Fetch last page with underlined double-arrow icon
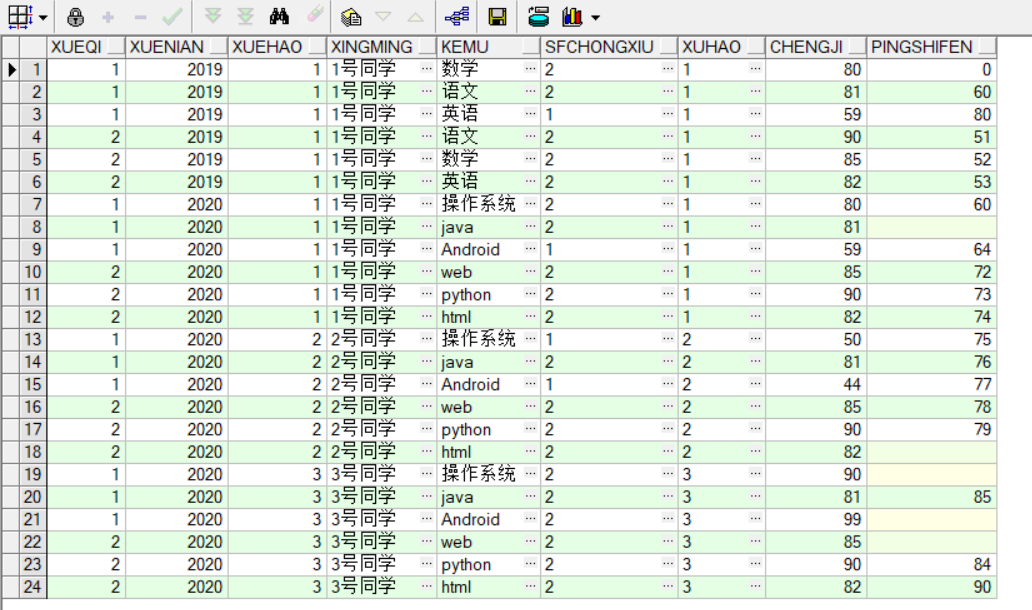1032x610 pixels. 245,16
